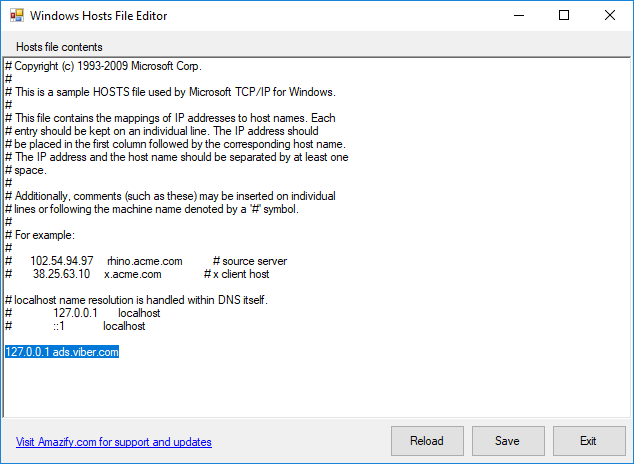Click the Exit button
This screenshot has width=634, height=464.
tap(588, 441)
